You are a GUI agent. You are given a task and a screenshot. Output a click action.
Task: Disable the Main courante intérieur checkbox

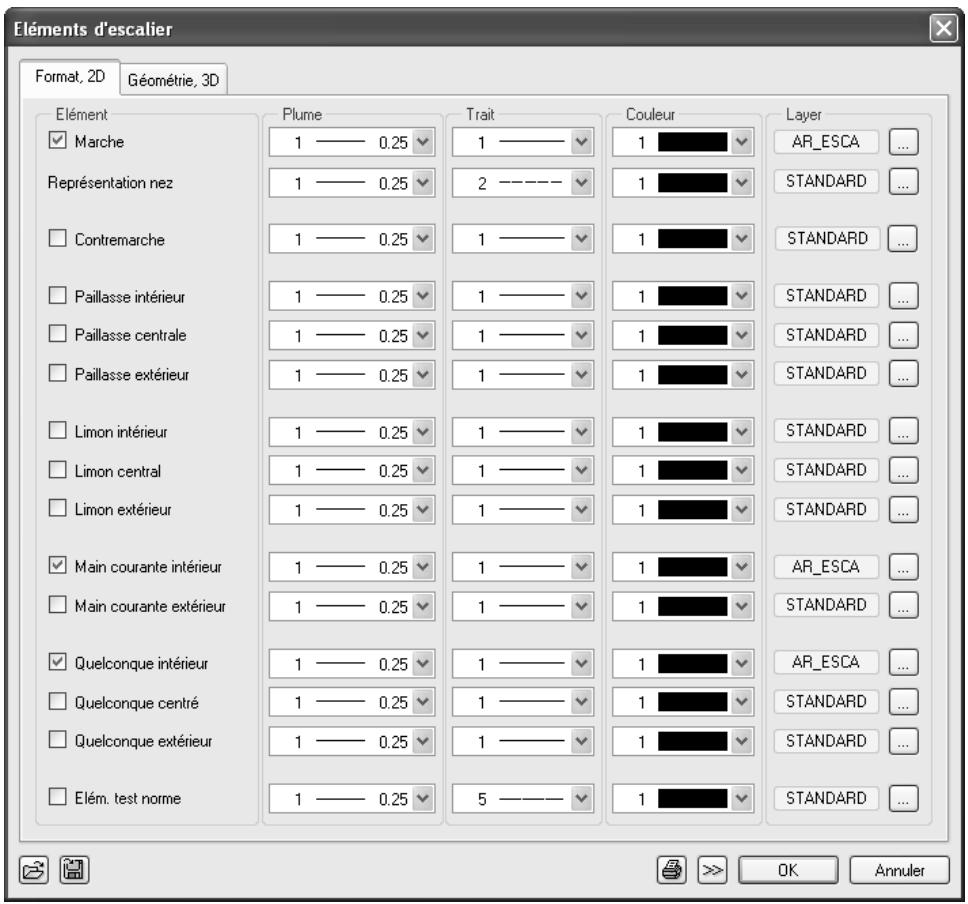(x=57, y=565)
